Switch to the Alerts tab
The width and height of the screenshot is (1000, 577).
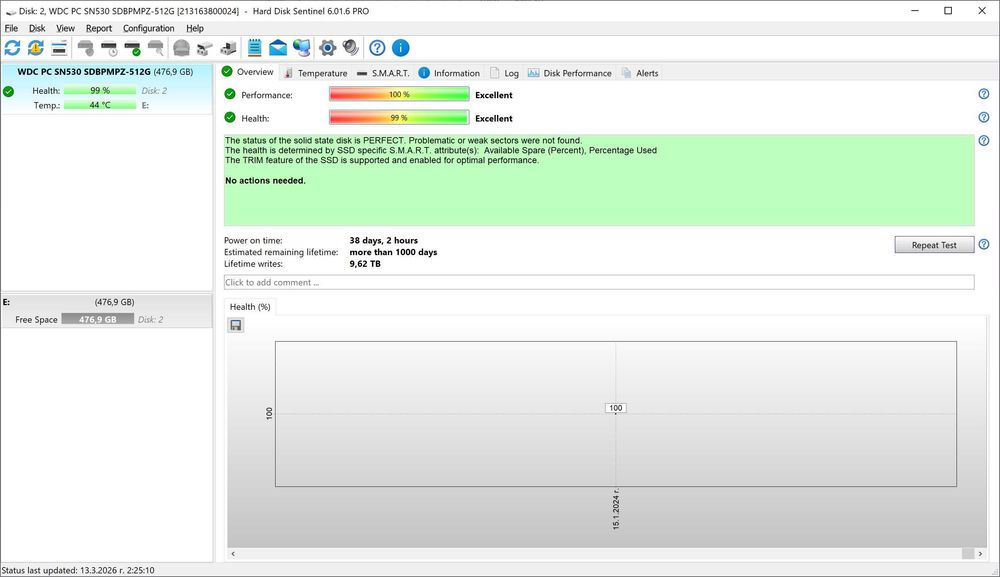point(640,73)
